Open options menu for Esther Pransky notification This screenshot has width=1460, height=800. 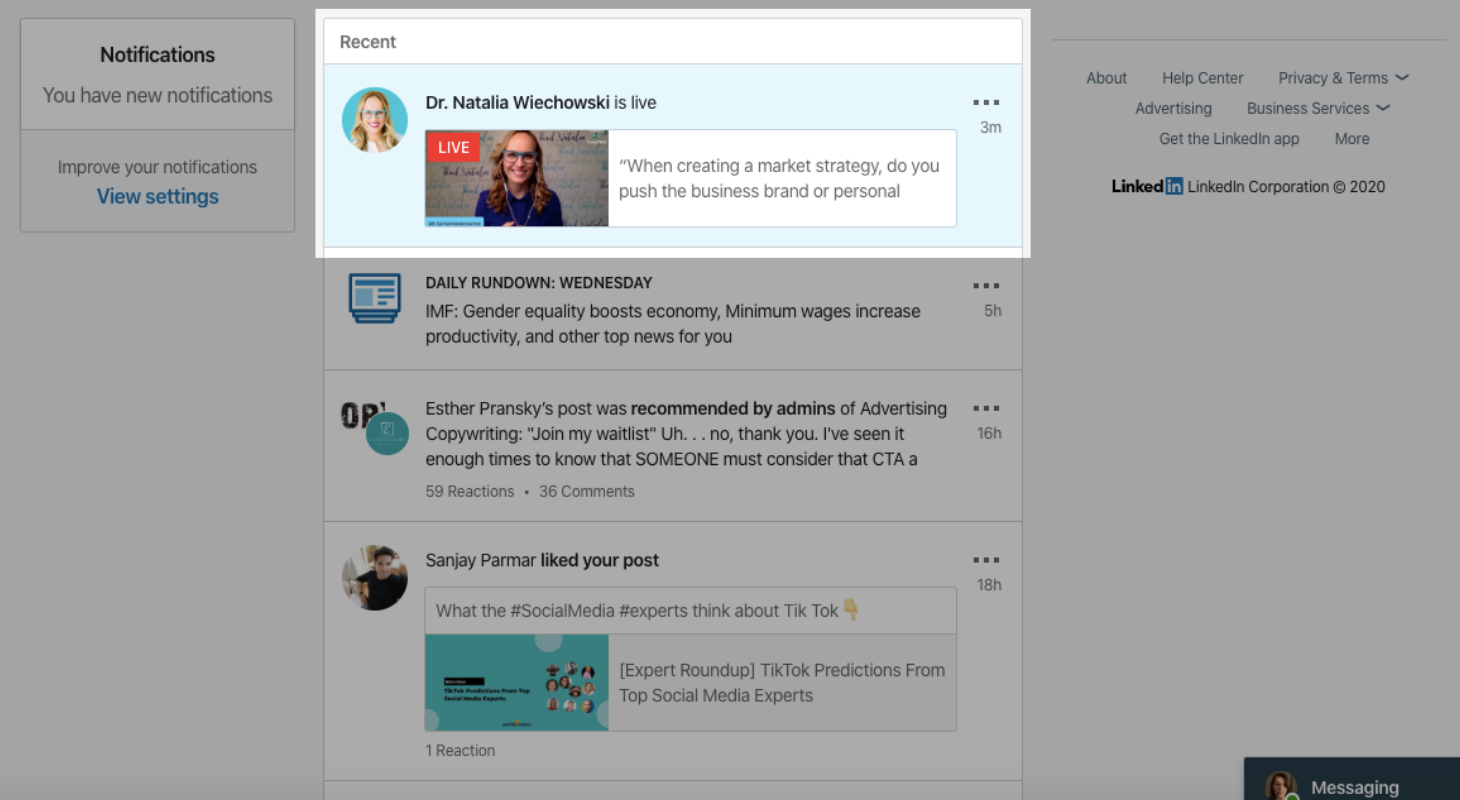(x=986, y=408)
